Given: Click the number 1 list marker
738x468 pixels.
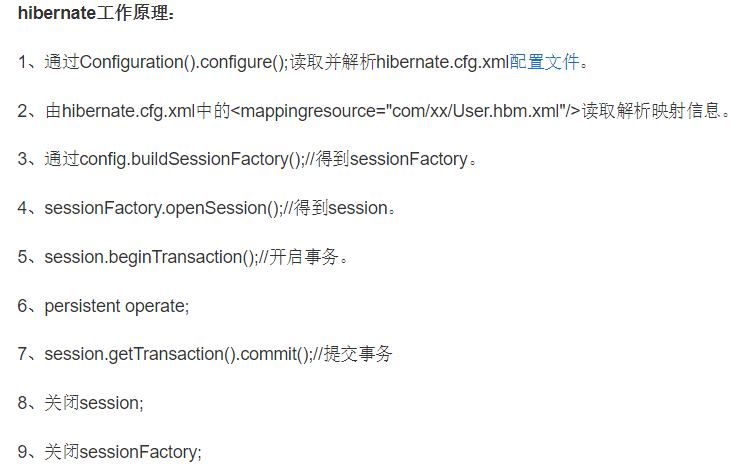Looking at the screenshot, I should [x=22, y=62].
